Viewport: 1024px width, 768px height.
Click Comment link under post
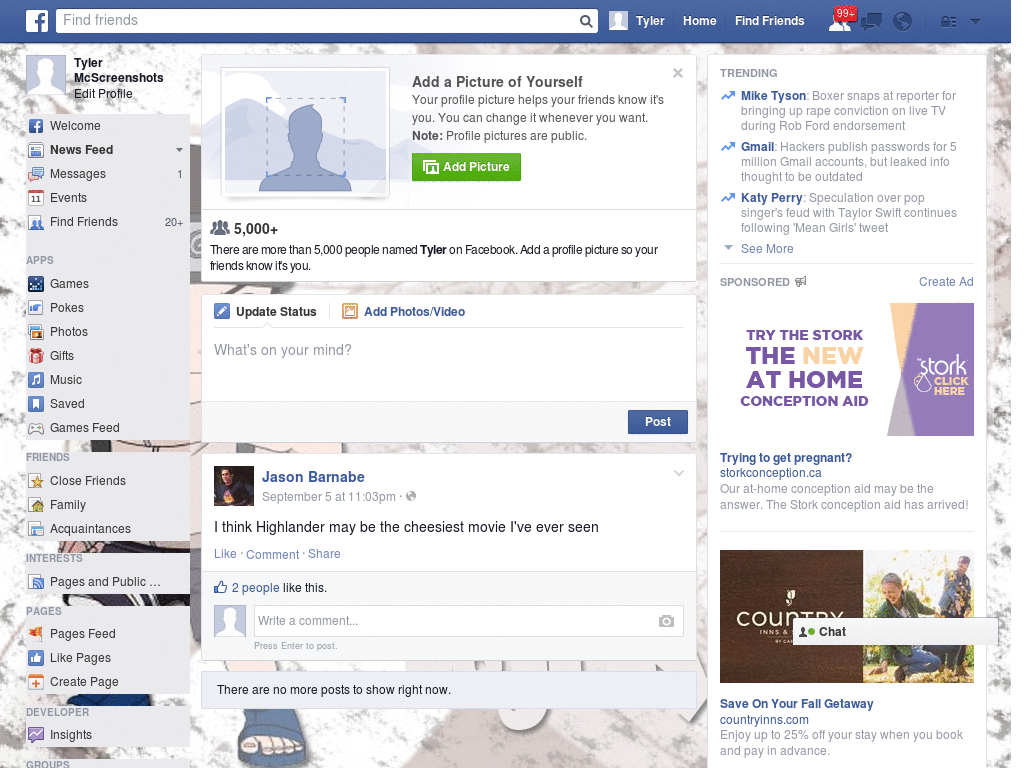[x=272, y=554]
